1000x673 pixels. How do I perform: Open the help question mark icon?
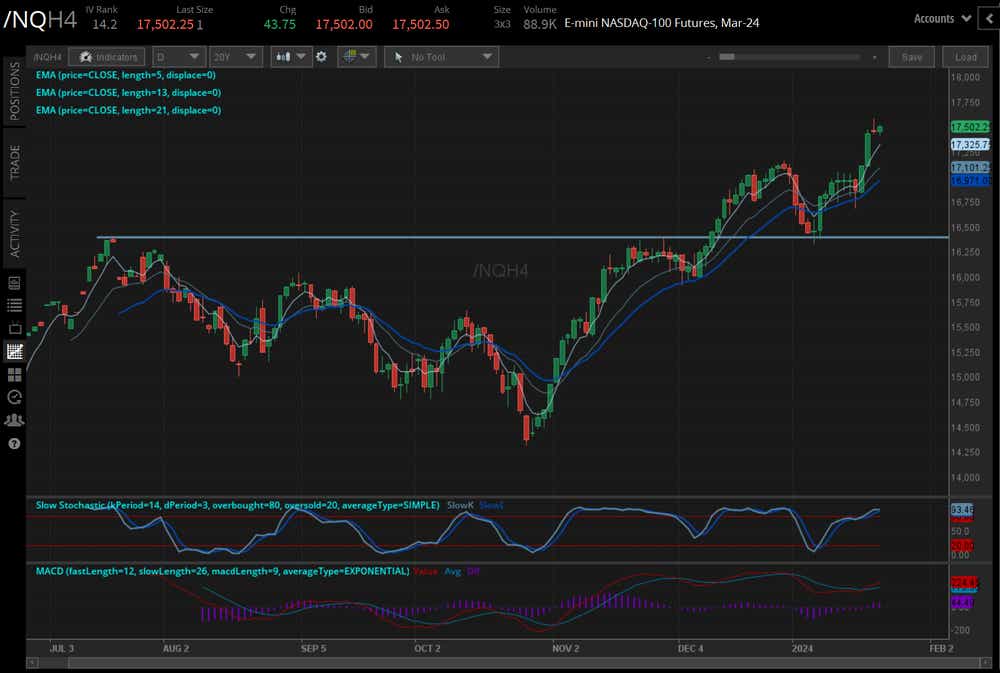pos(14,444)
